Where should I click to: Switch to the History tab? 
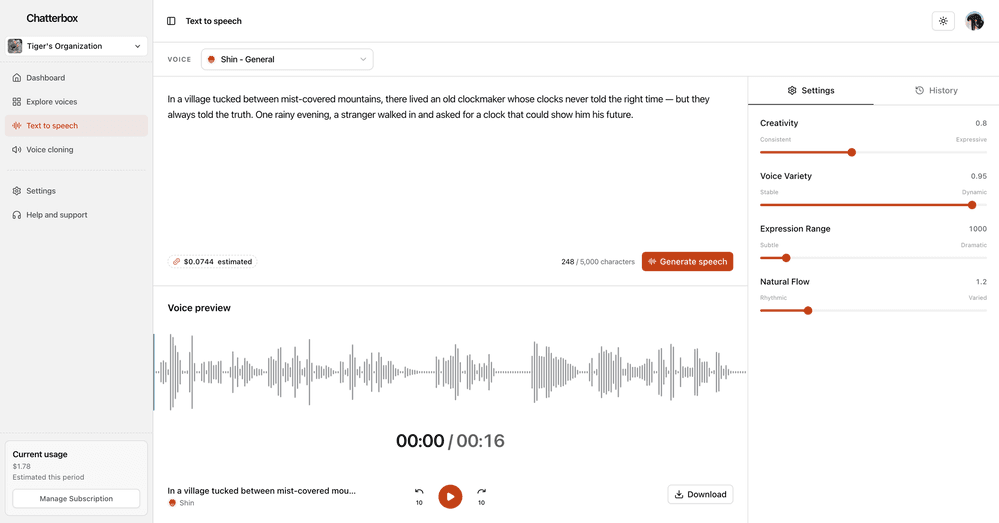(x=936, y=90)
